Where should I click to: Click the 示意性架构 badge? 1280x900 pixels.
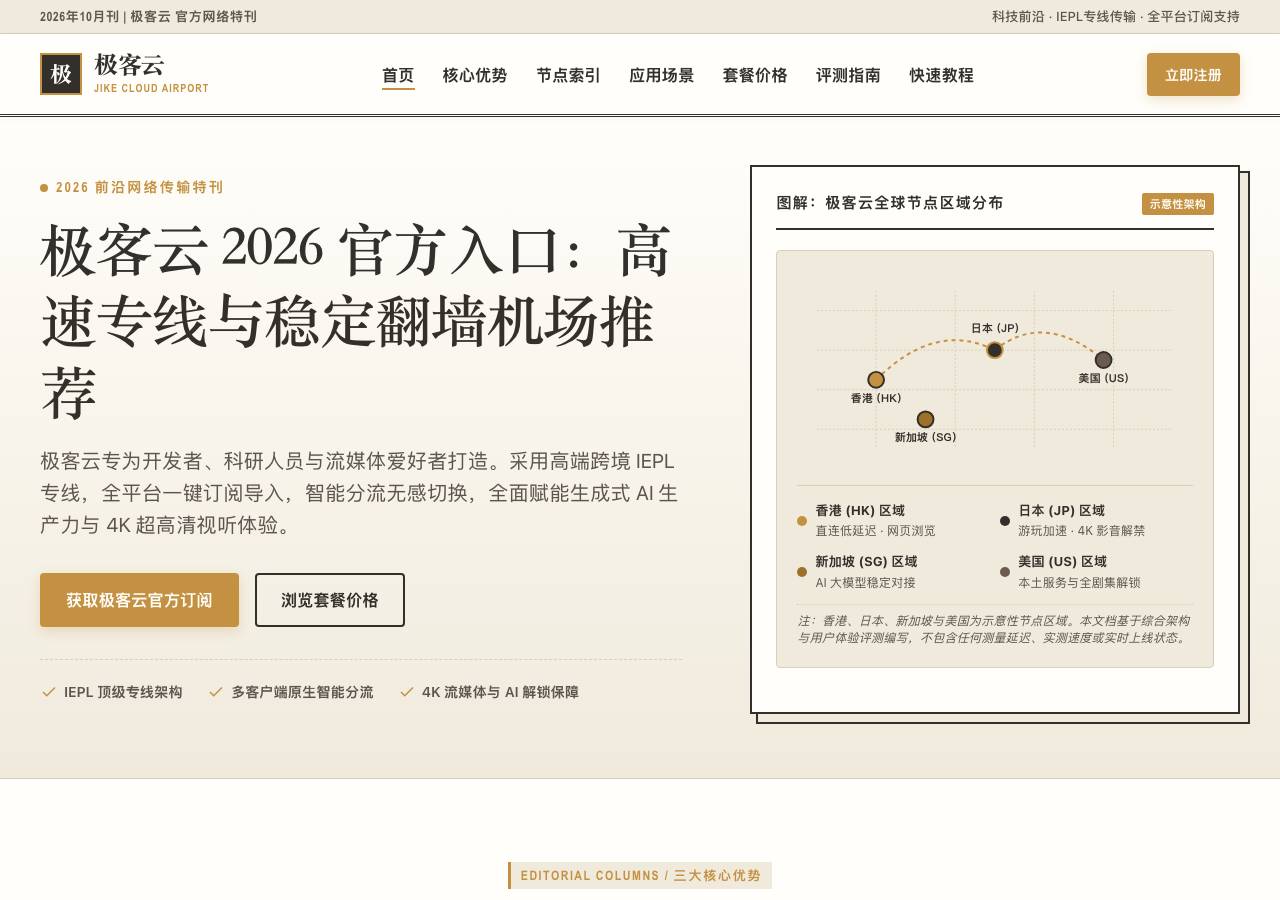1178,204
